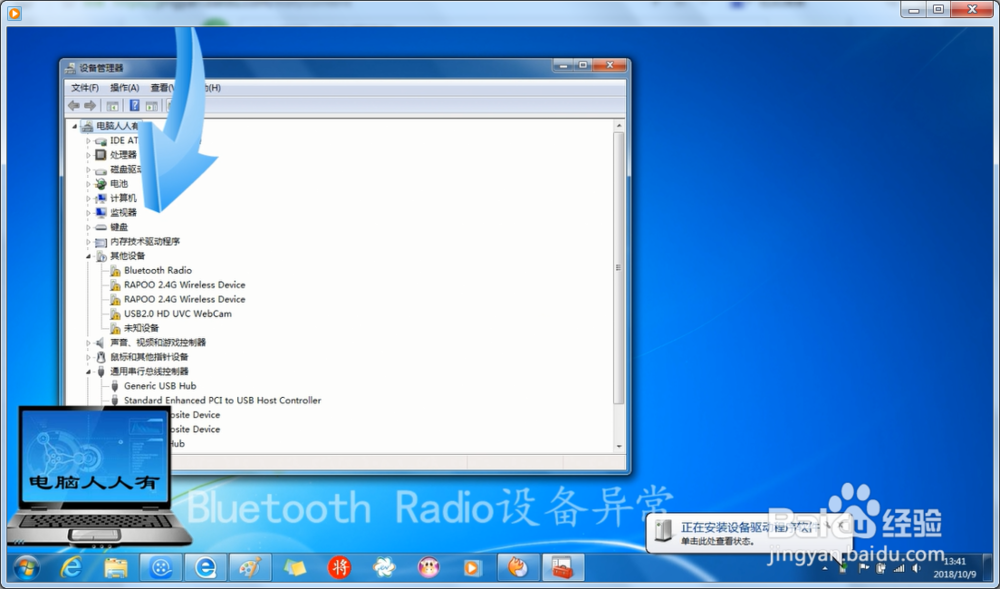
Task: Select the 鼠标和其他指针设备 mouse icon
Action: pyautogui.click(x=101, y=357)
